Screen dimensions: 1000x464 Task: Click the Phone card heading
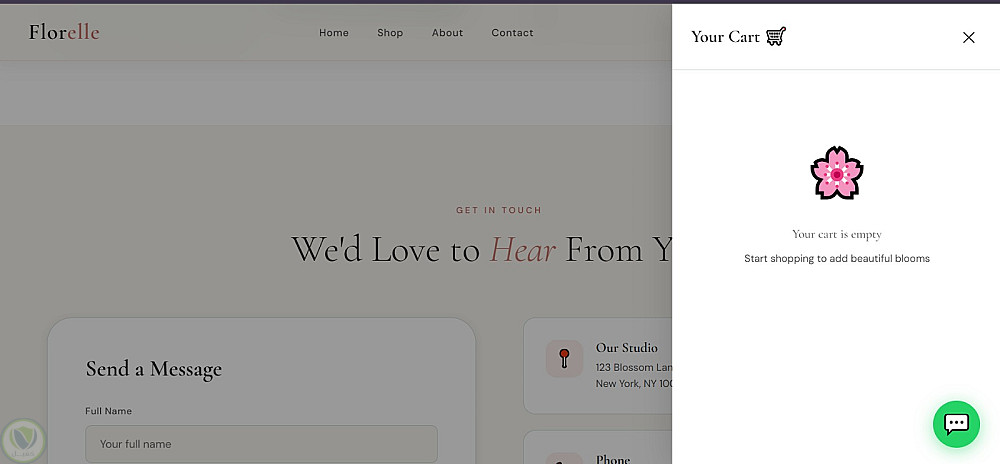[613, 459]
